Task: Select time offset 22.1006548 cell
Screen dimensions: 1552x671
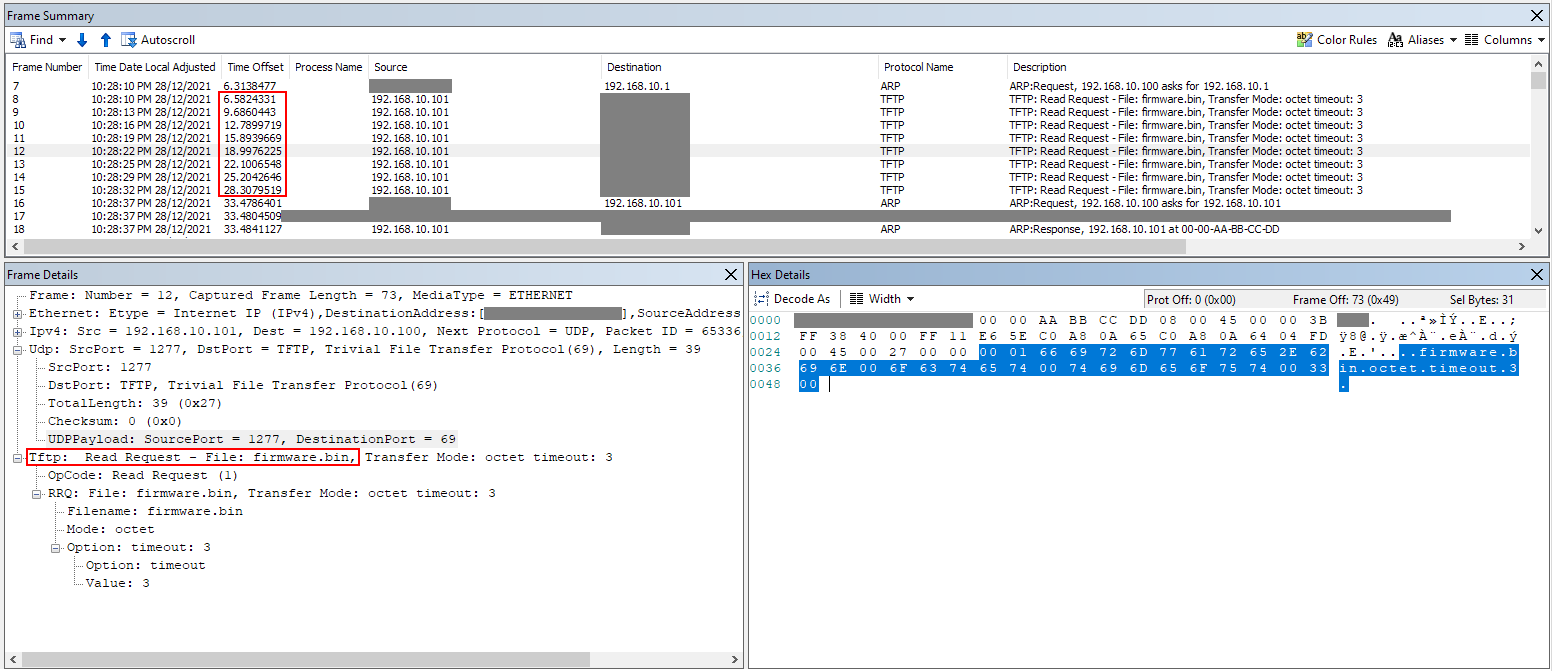Action: pos(252,164)
